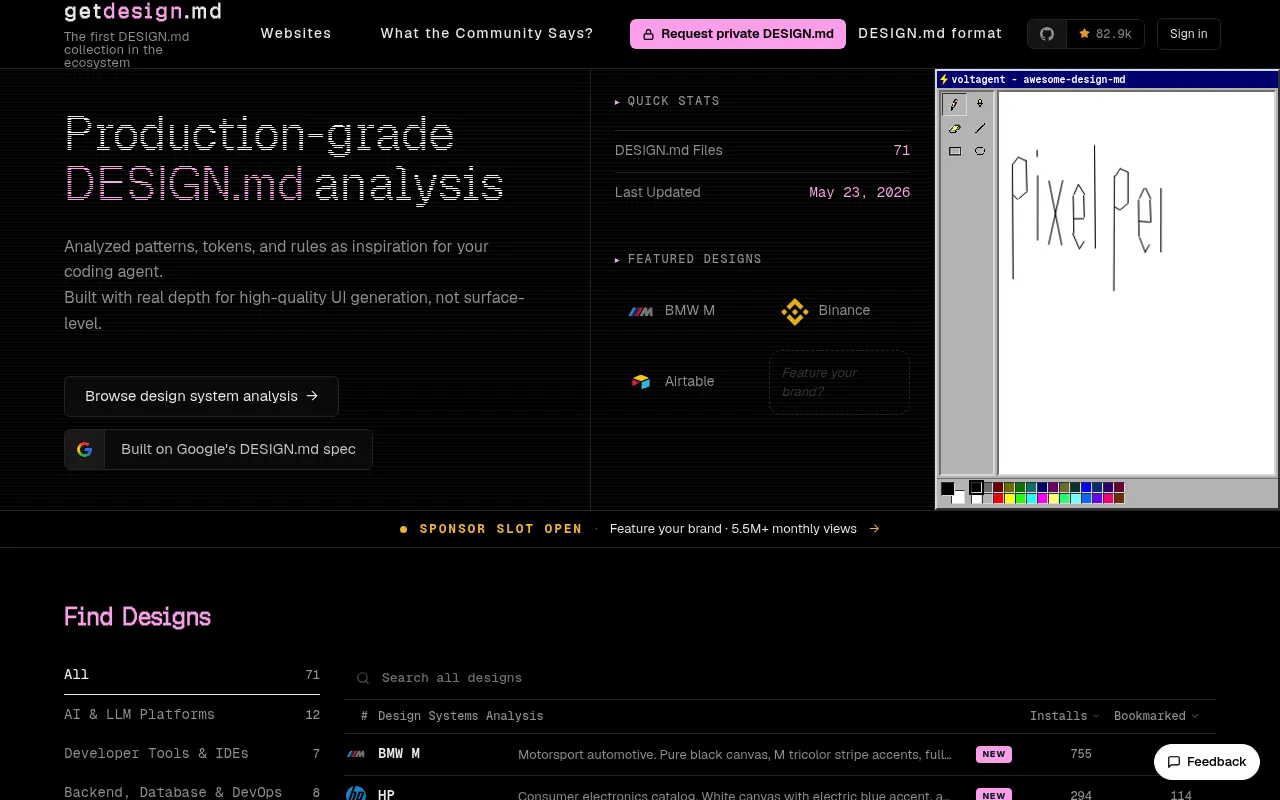Click the Find Designs heading
1280x800 pixels.
click(x=137, y=616)
